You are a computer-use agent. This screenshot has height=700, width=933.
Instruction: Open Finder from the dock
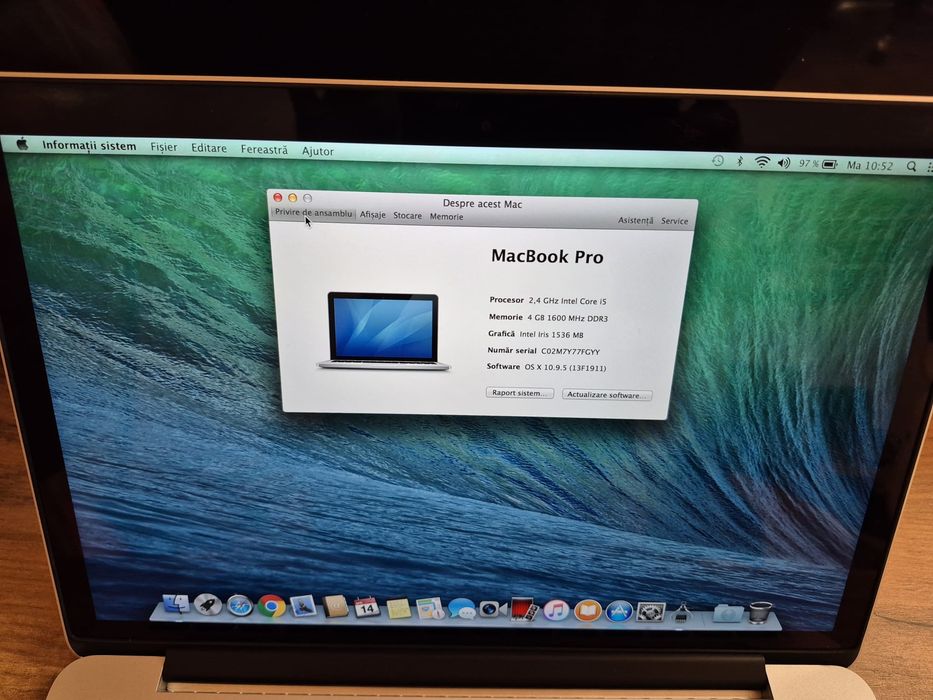176,605
